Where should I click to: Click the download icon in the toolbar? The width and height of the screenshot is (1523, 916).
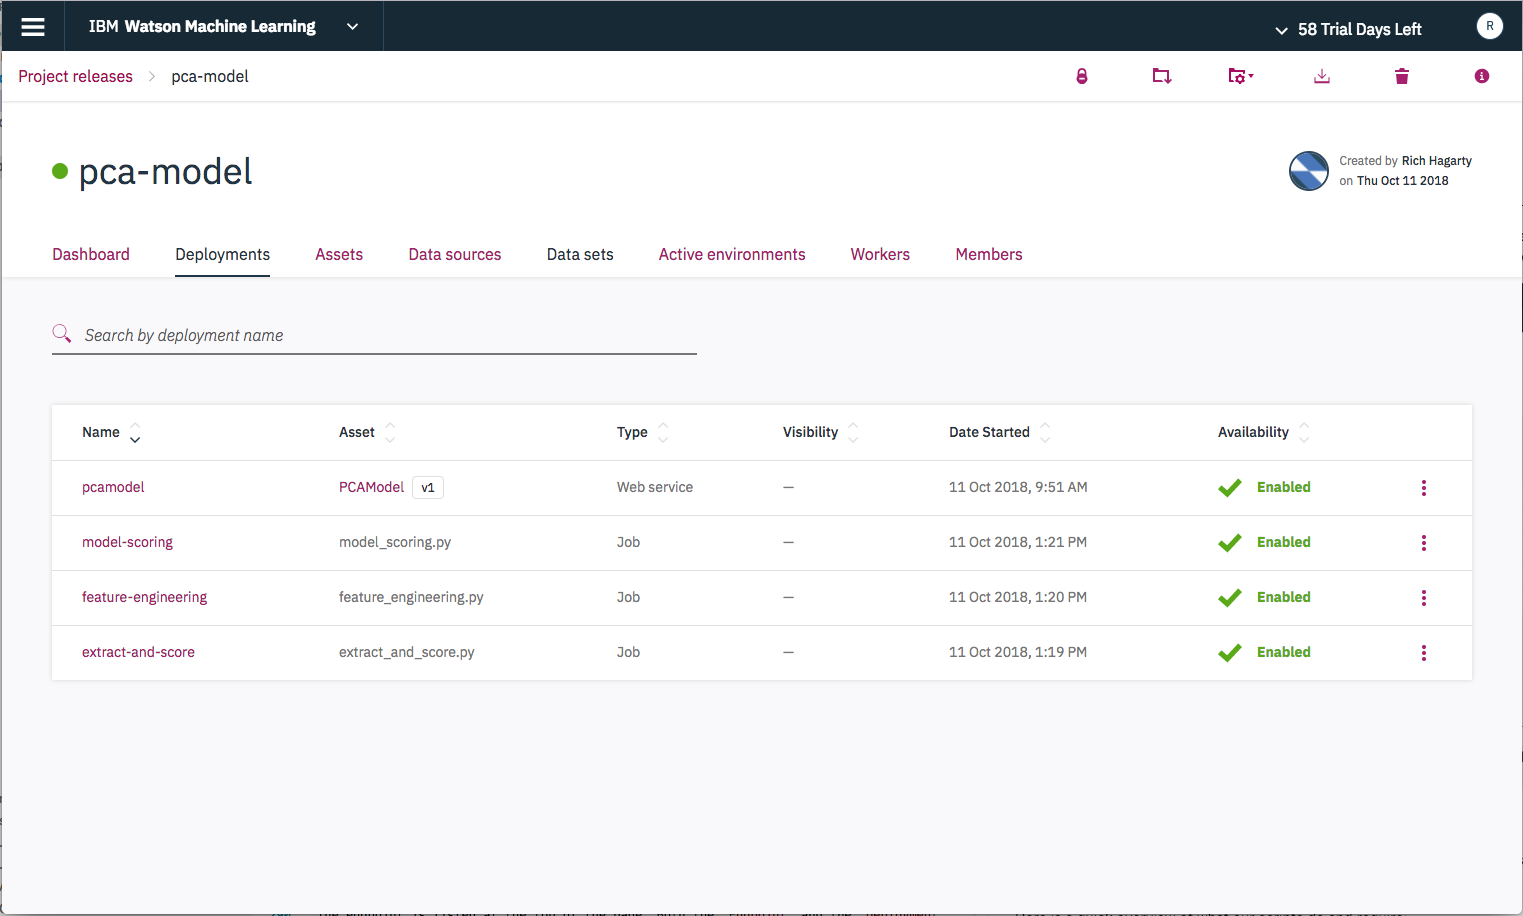click(x=1321, y=76)
